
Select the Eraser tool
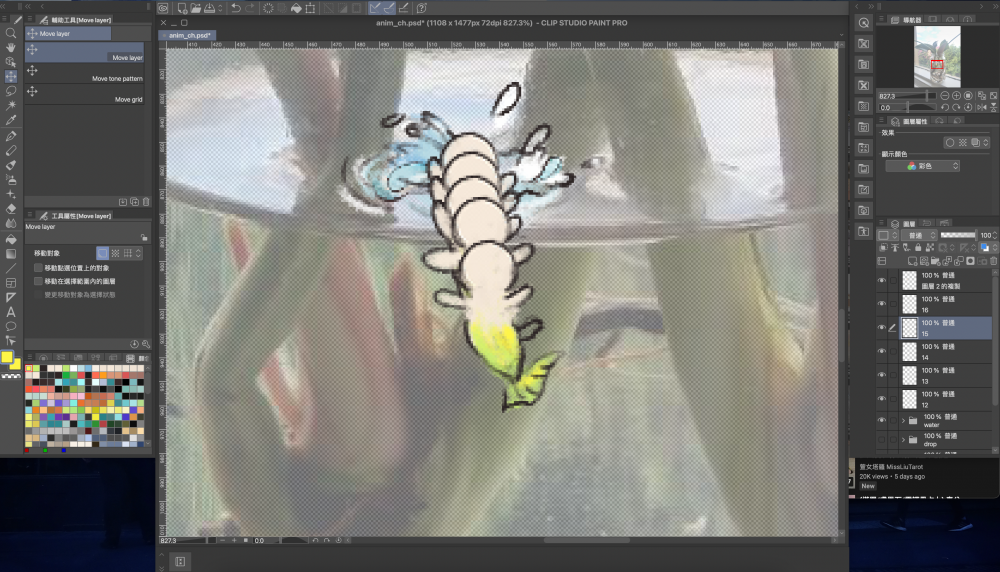pyautogui.click(x=11, y=209)
